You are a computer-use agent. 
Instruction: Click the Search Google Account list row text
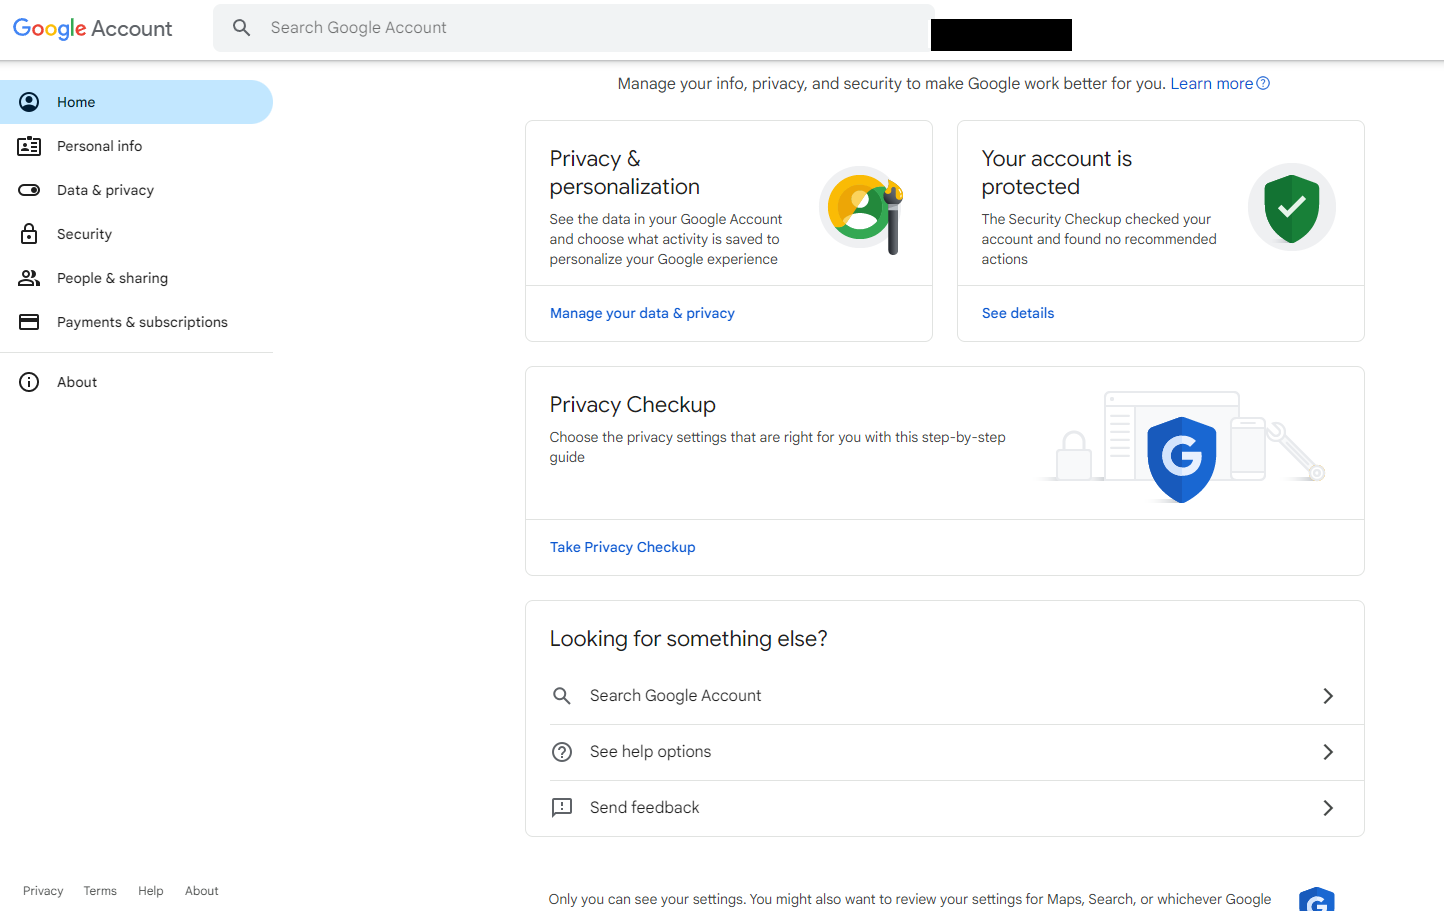pyautogui.click(x=675, y=696)
